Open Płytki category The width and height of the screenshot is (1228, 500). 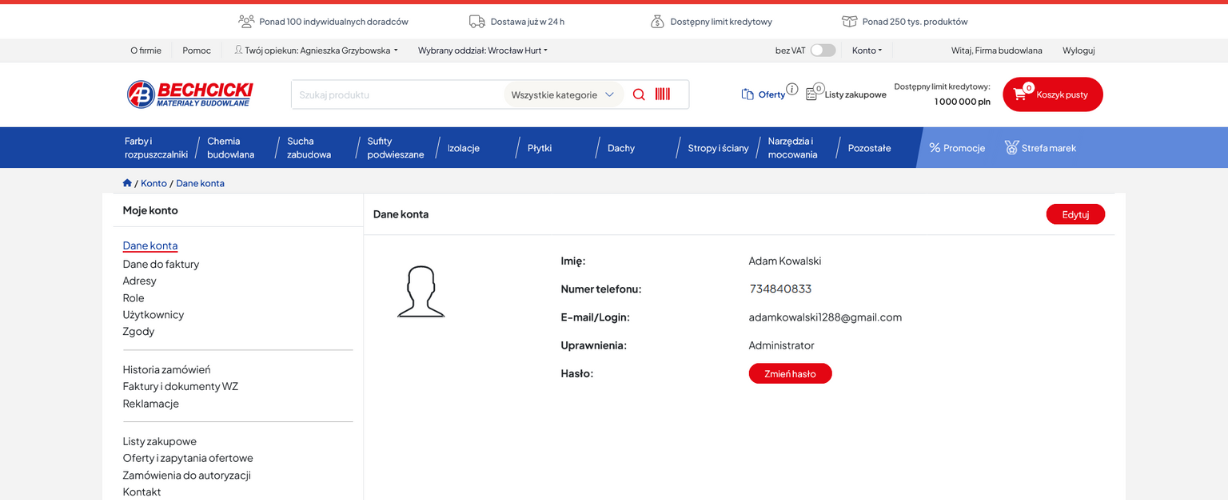pos(539,148)
